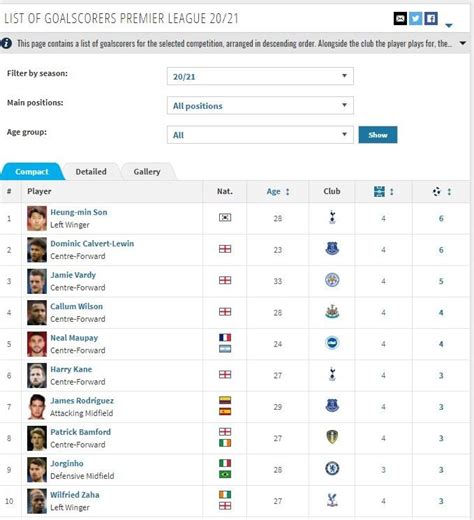Click Newcastle crest in Callum Wilson row
The image size is (474, 520).
coord(332,312)
